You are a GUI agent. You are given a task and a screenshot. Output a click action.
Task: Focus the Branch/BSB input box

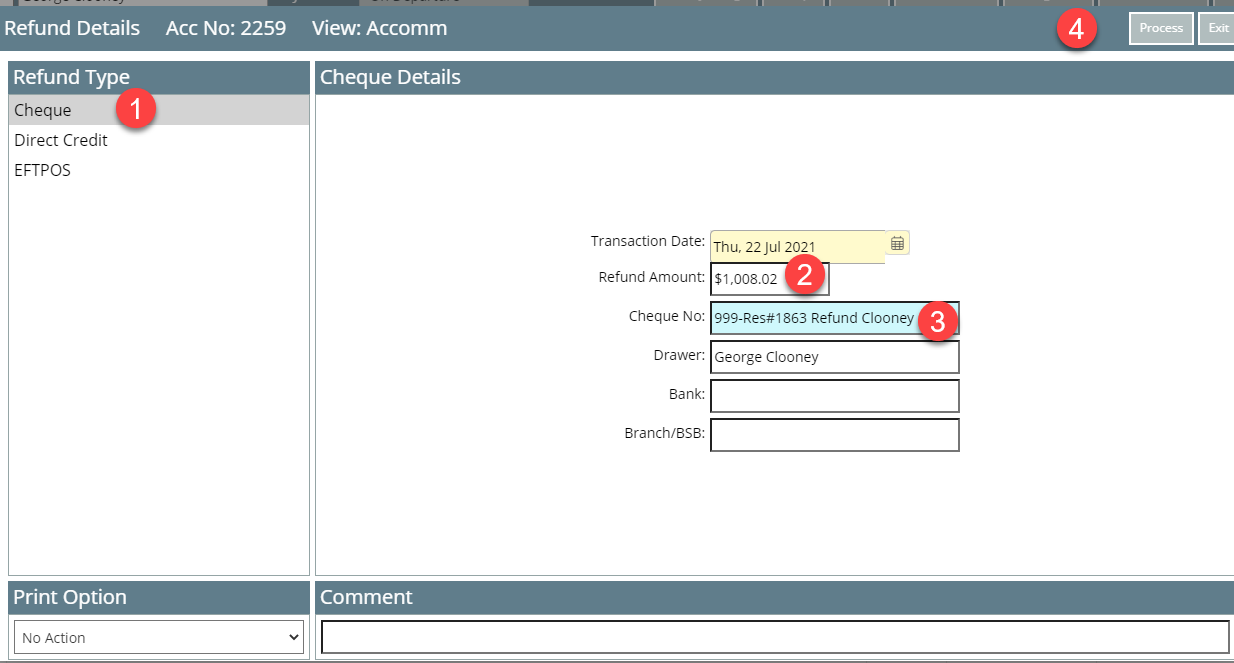(x=834, y=435)
